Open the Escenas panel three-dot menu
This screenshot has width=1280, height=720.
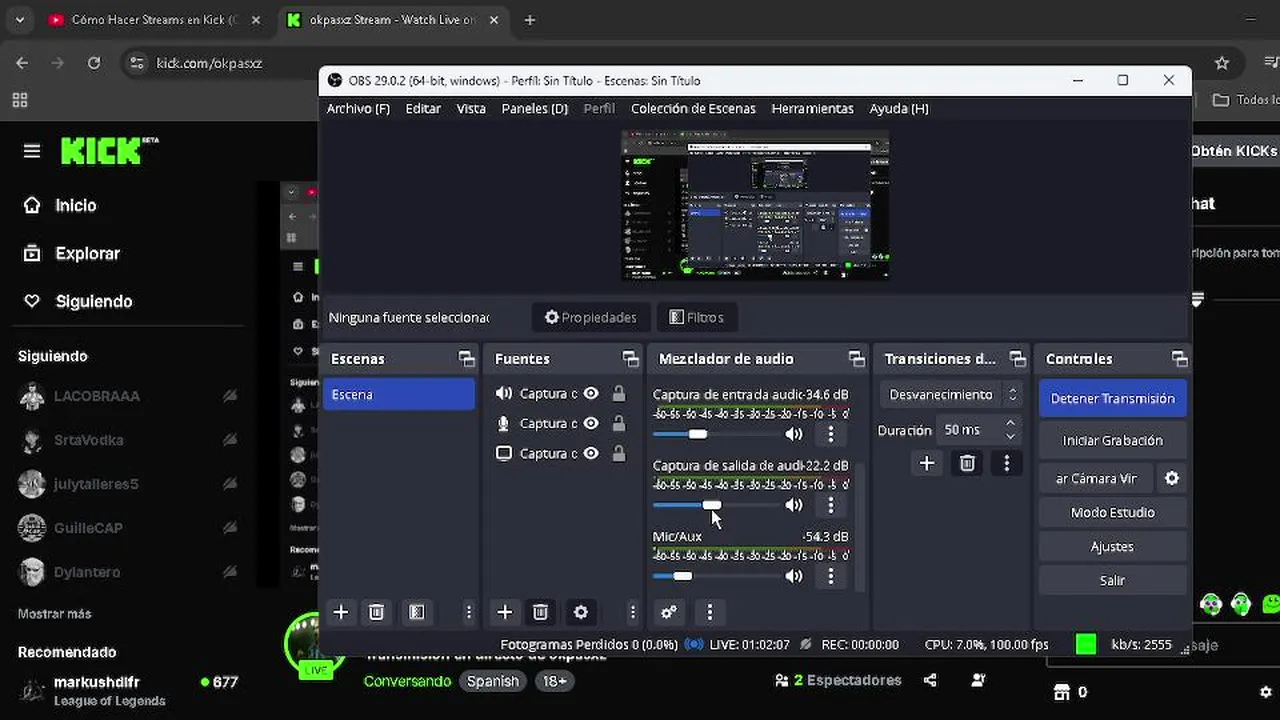(x=468, y=612)
